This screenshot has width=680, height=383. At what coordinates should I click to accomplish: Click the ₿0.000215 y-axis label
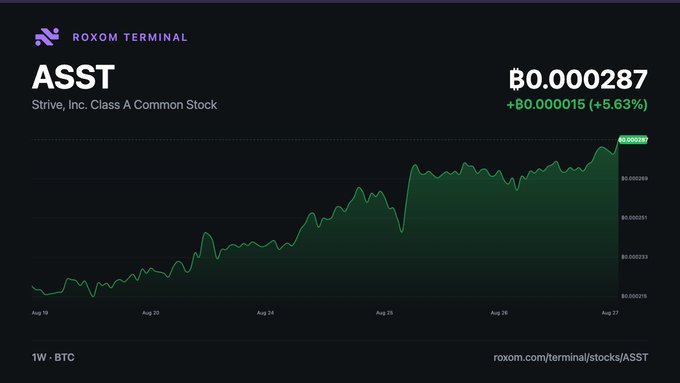[634, 296]
